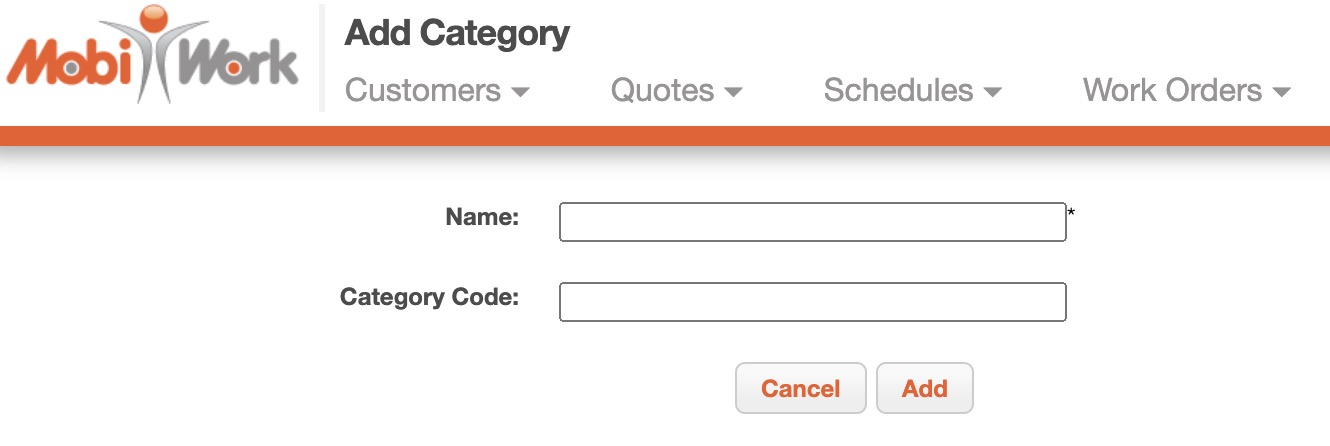Open the Customers menu
Screen dimensions: 1330x446
[423, 91]
